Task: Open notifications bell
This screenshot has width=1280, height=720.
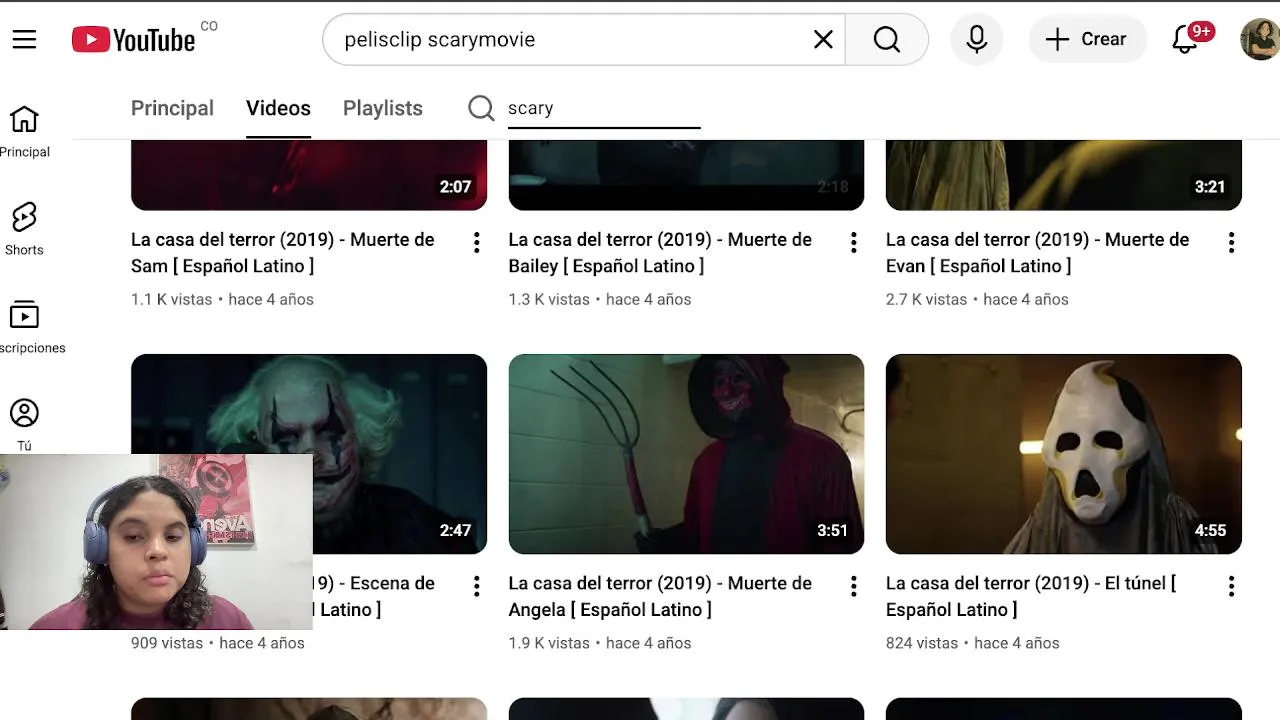Action: [x=1185, y=39]
